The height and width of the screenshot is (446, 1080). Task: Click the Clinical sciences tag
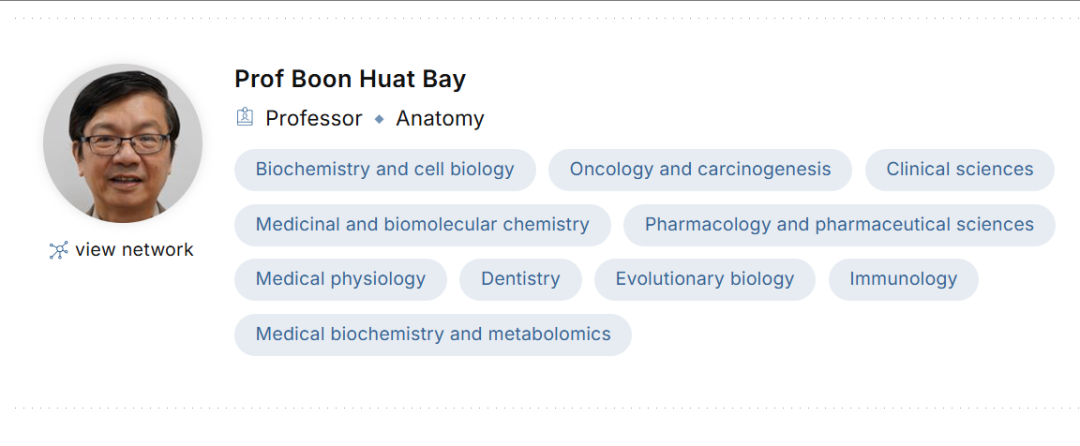click(x=959, y=170)
